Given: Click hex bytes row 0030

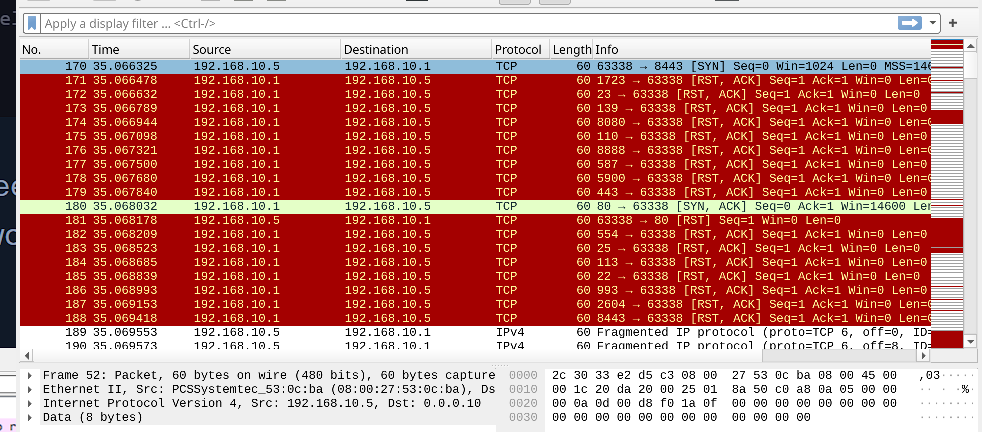Looking at the screenshot, I should coord(681,416).
